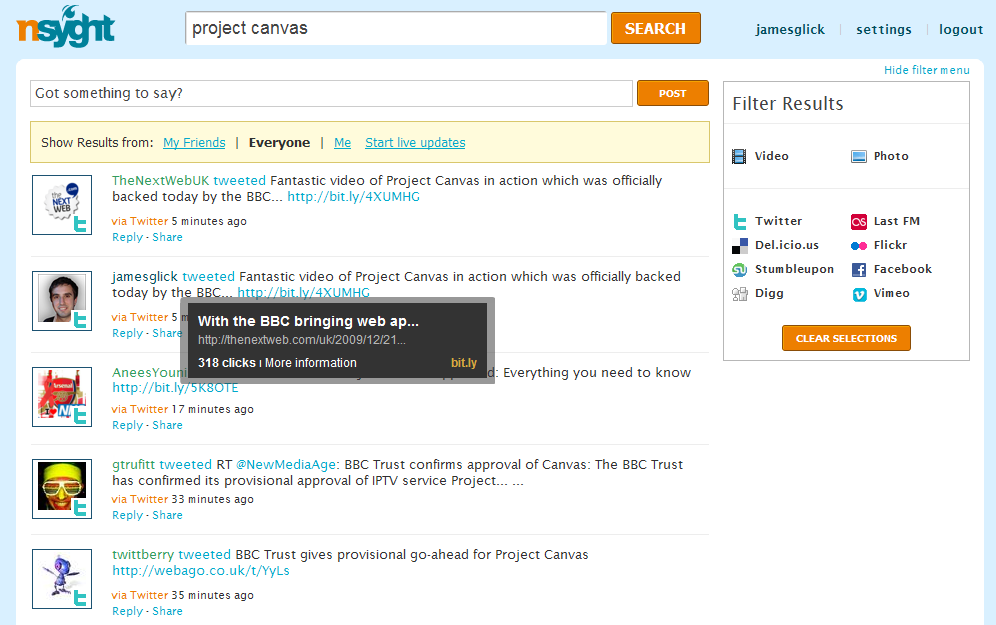Select the Del.icio.us filter icon

(739, 246)
